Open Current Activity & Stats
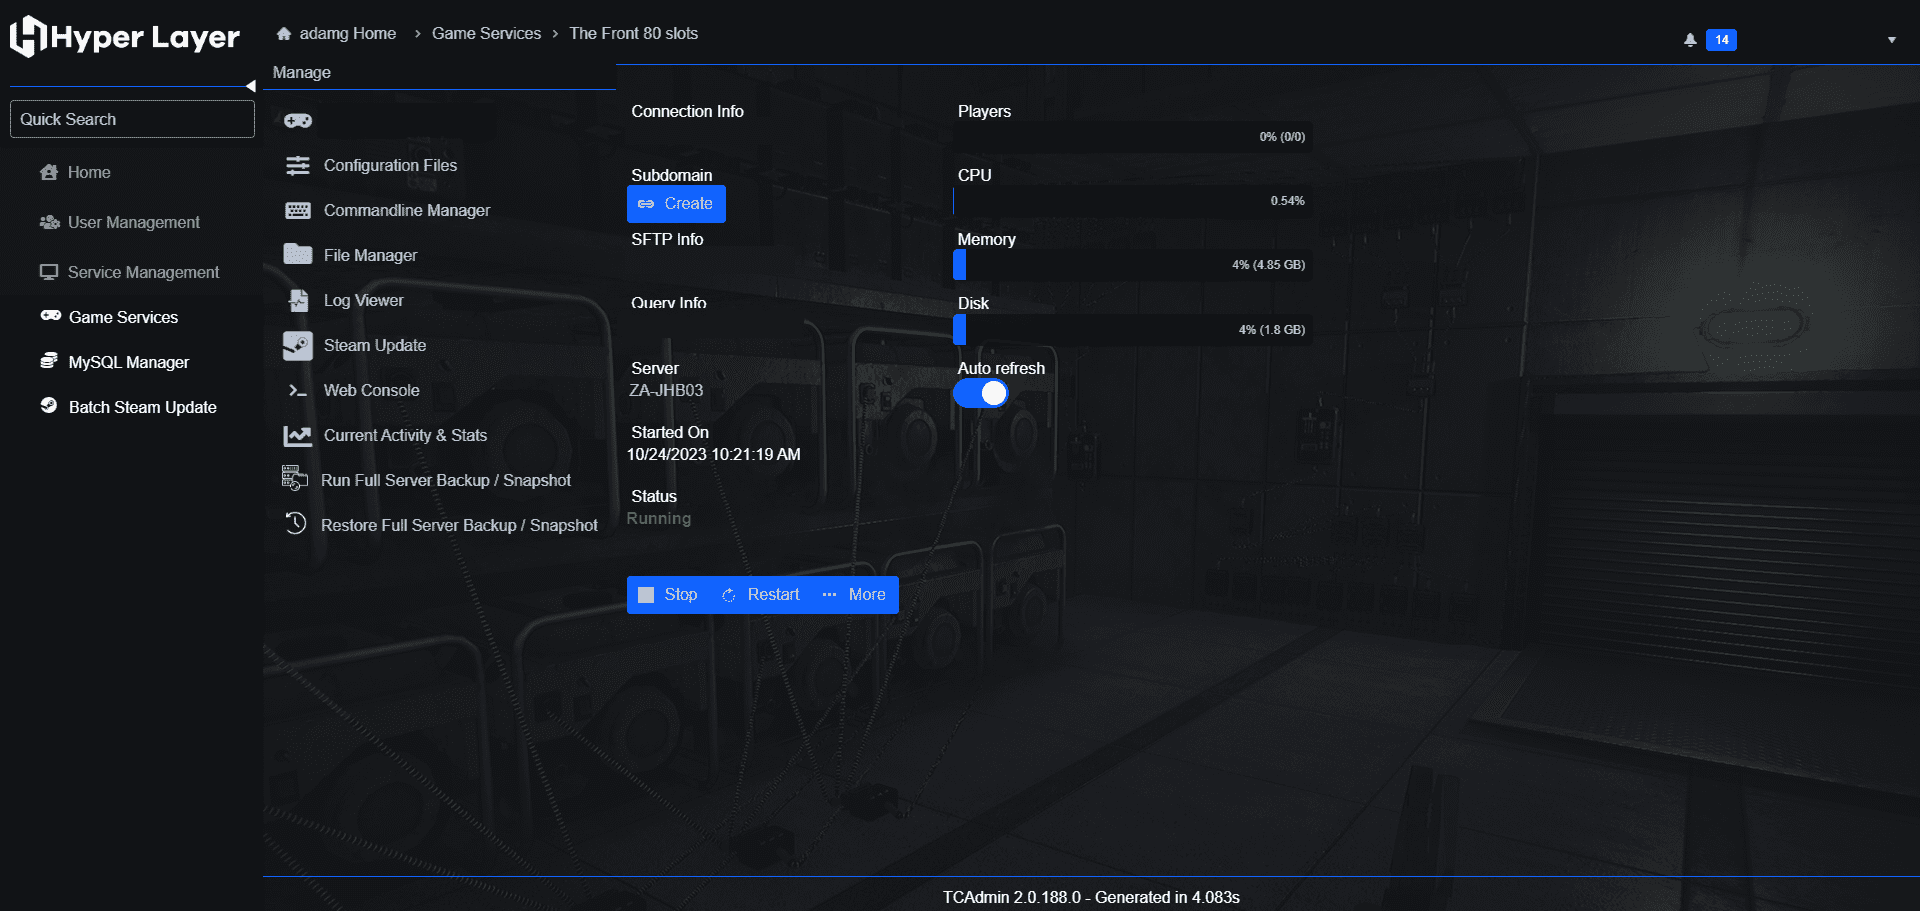 point(405,436)
